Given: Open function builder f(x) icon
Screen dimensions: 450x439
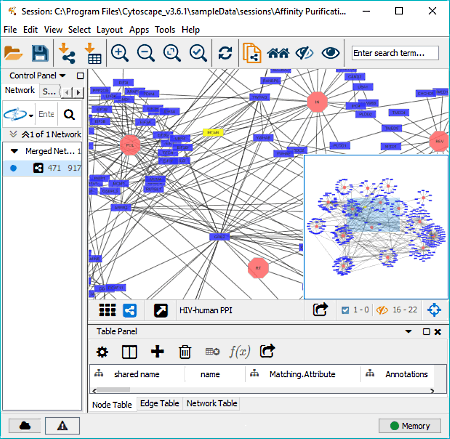Looking at the screenshot, I should tap(239, 351).
